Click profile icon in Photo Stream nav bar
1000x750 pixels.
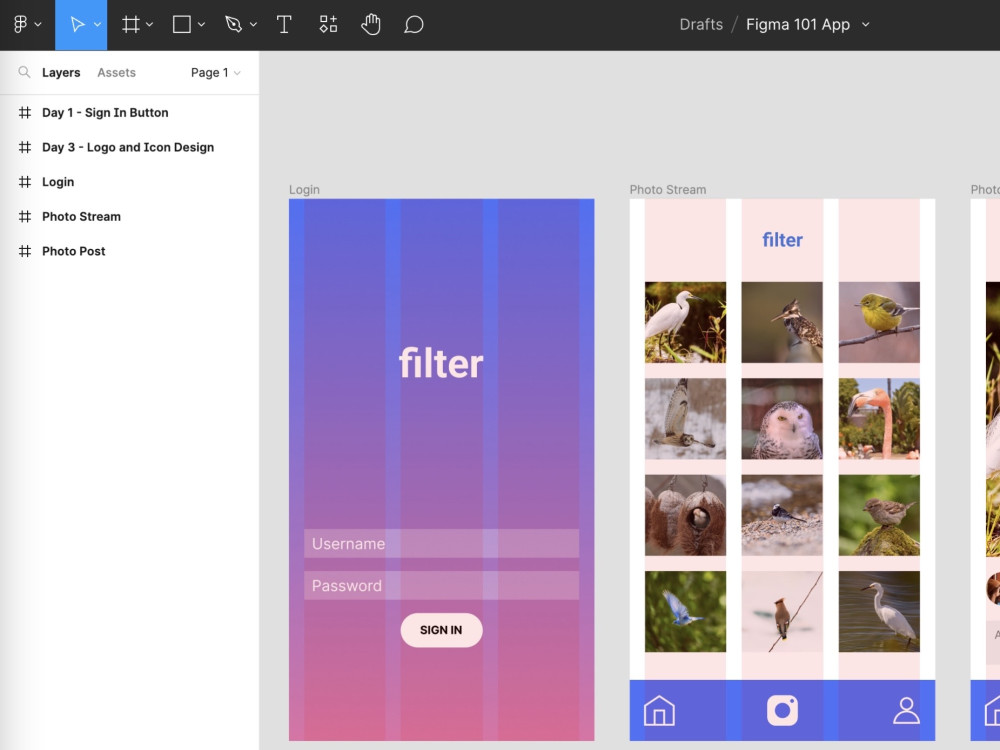click(906, 710)
